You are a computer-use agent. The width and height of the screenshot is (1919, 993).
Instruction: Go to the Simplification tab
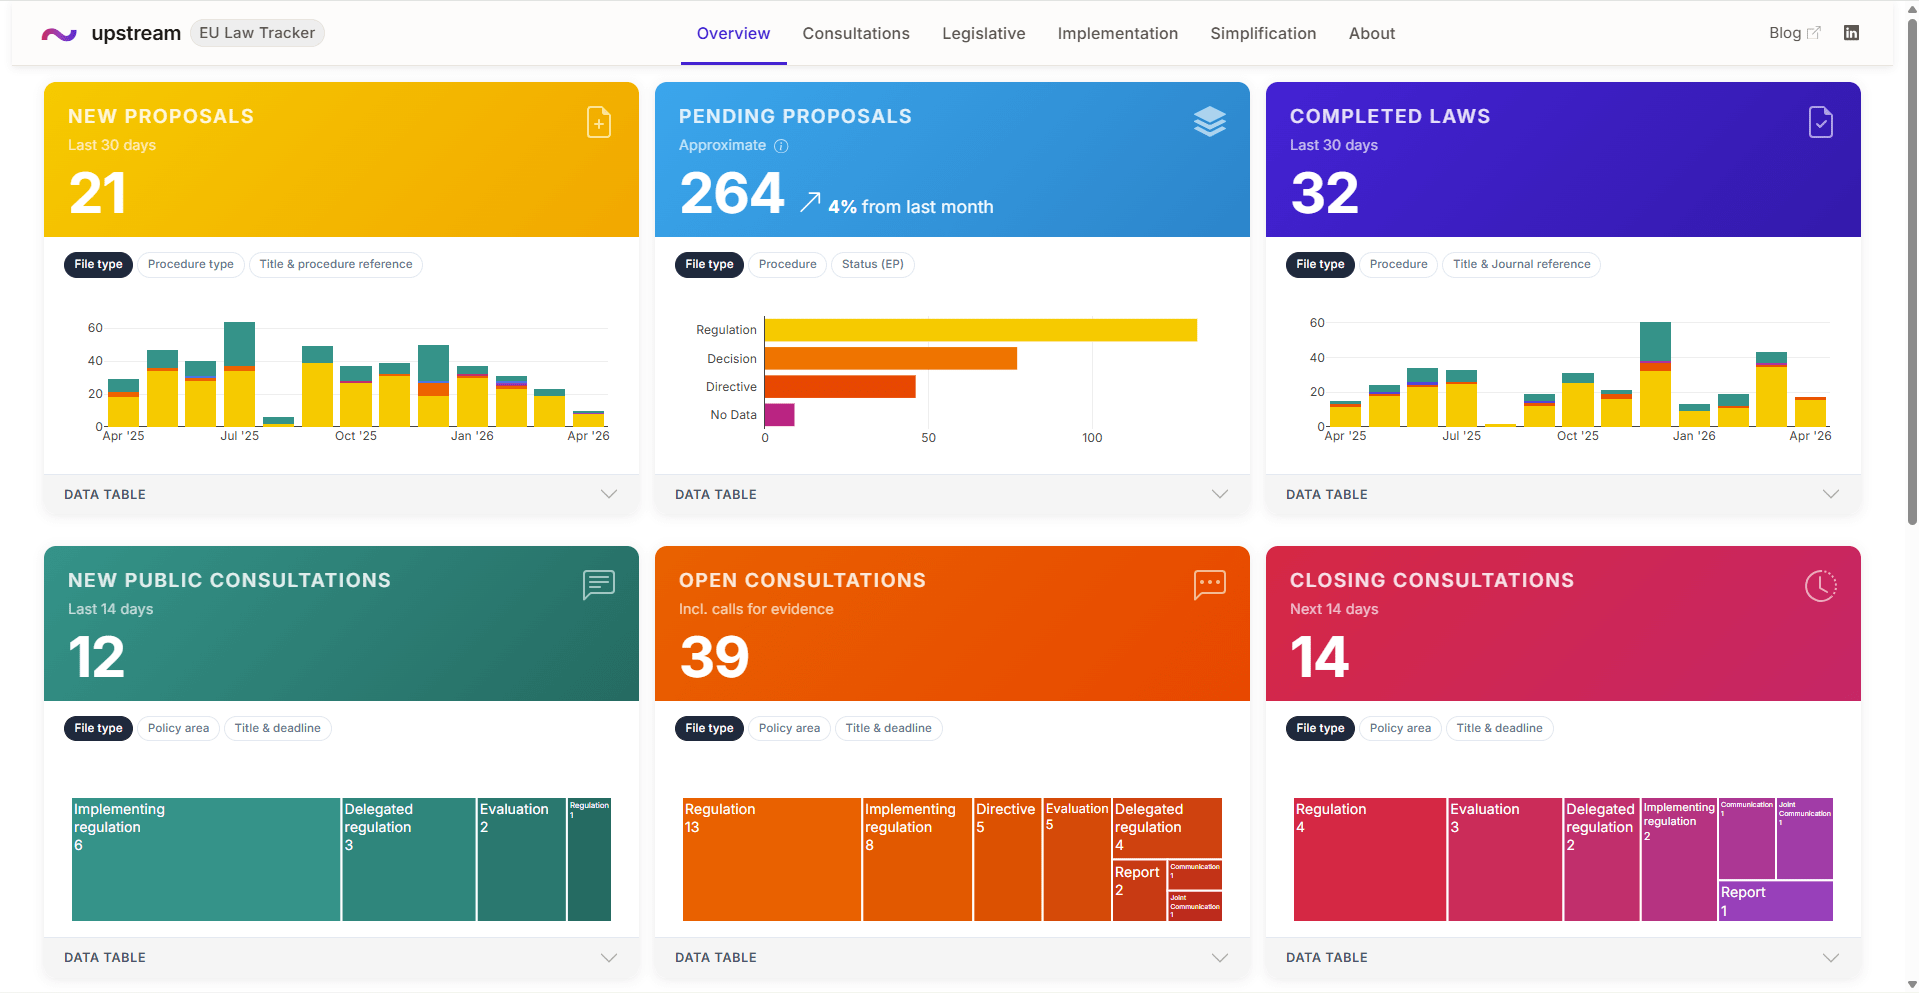(1262, 34)
